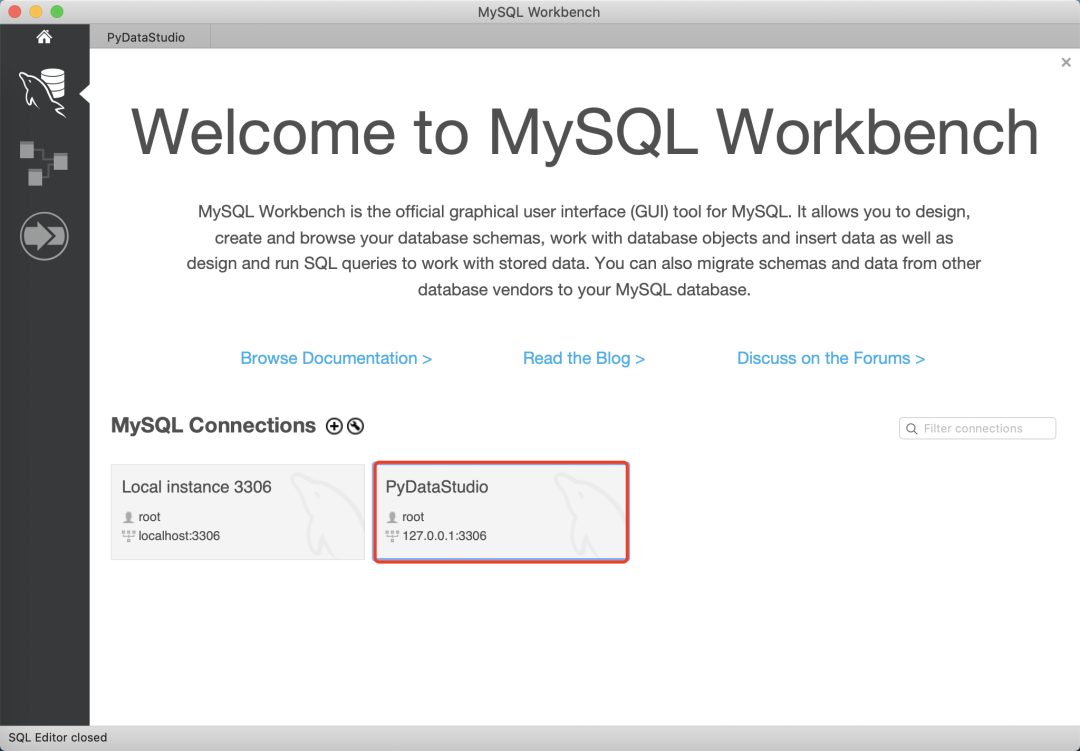Click the search magnifier in filter box
Viewport: 1080px width, 751px height.
(x=911, y=429)
